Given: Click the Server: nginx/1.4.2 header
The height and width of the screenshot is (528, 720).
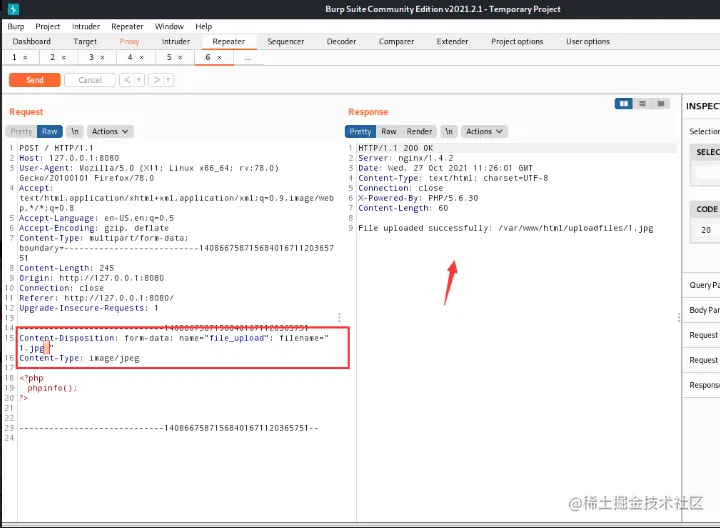Looking at the screenshot, I should click(x=405, y=158).
